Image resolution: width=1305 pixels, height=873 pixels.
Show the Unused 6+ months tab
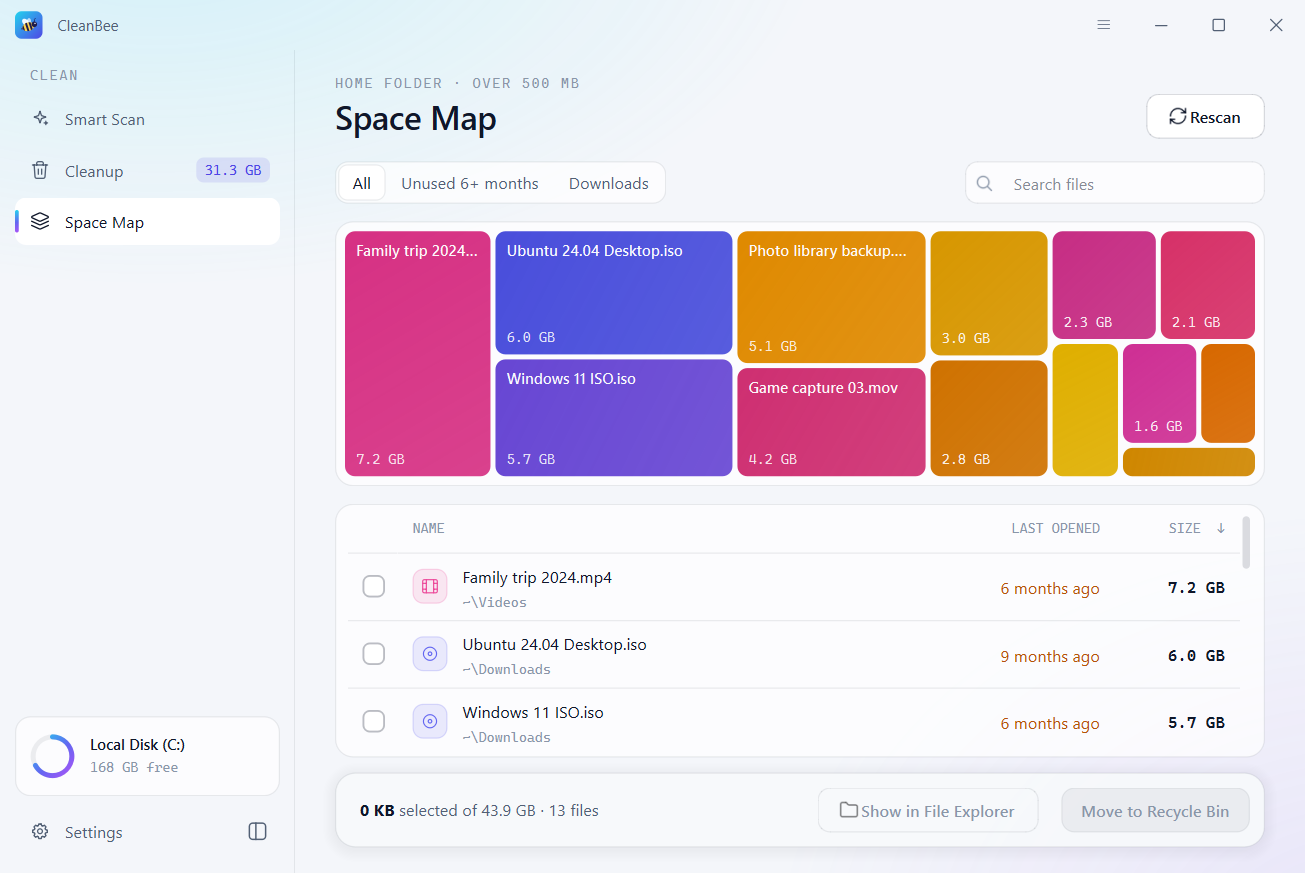click(470, 183)
